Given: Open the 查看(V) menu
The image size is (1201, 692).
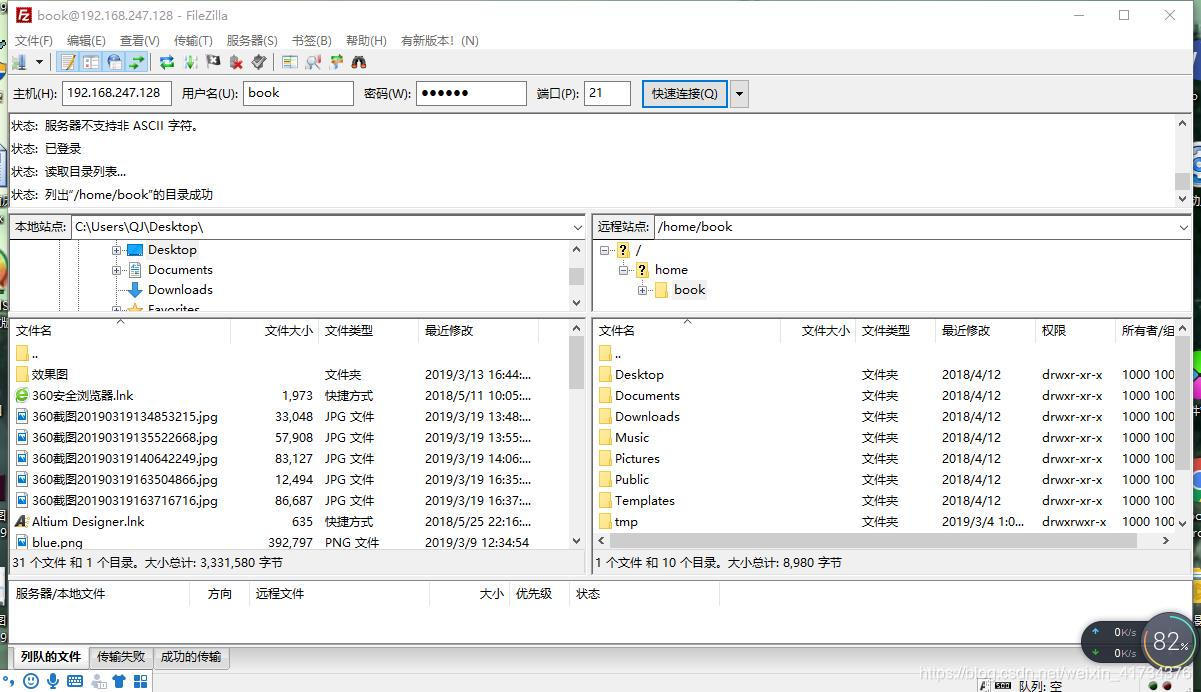Looking at the screenshot, I should pyautogui.click(x=140, y=40).
